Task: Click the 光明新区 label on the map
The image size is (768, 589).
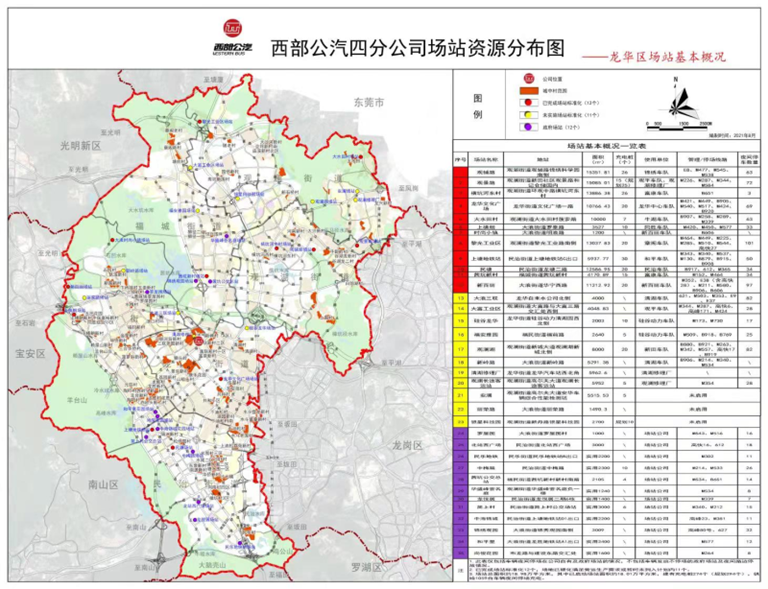Action: tap(80, 145)
